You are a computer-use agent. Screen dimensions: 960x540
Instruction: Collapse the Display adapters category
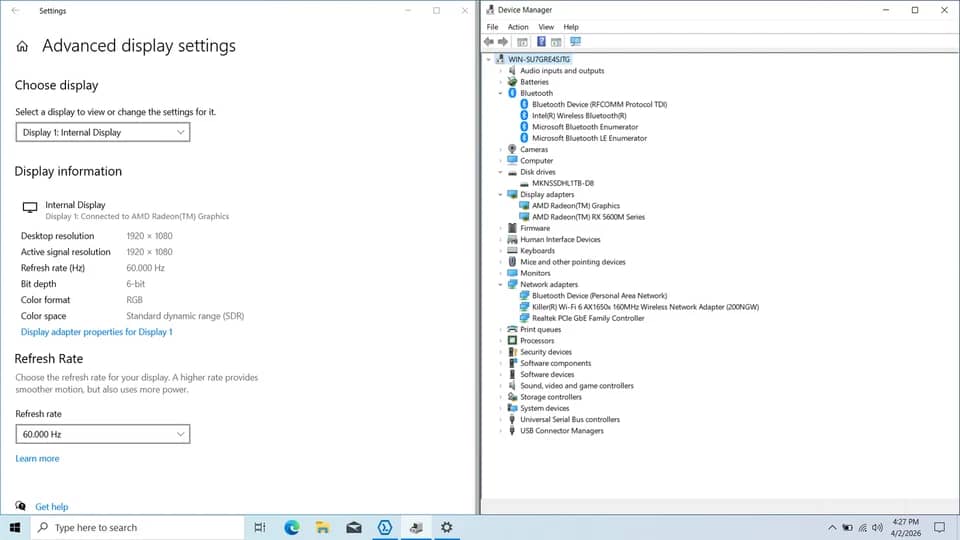[501, 195]
